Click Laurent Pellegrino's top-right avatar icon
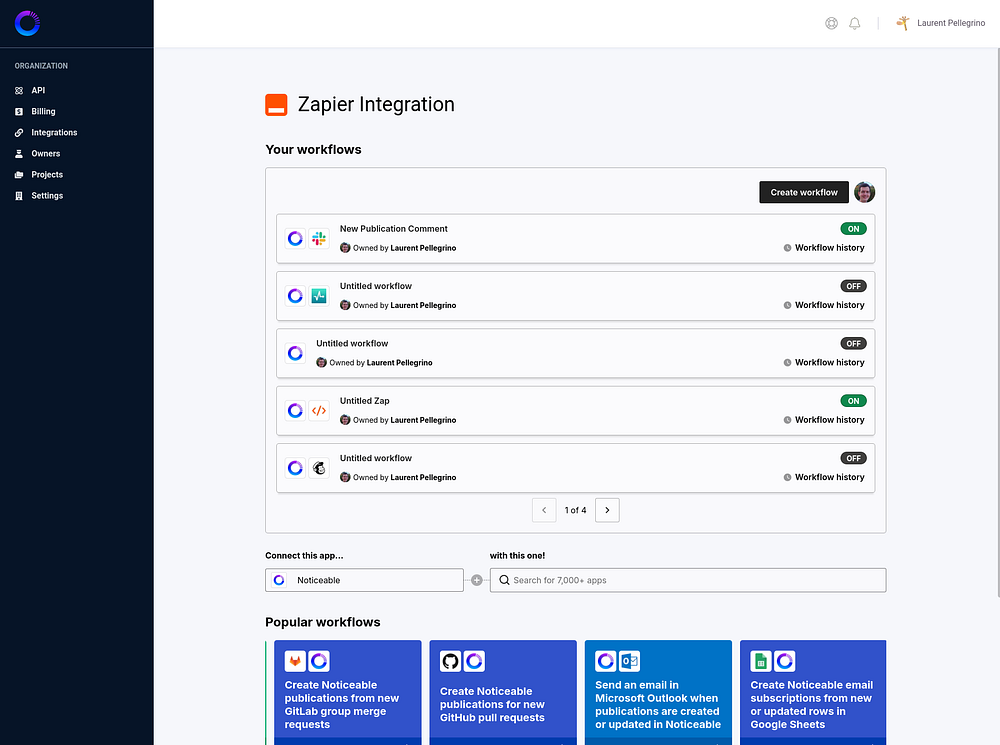This screenshot has height=745, width=1000. 902,24
